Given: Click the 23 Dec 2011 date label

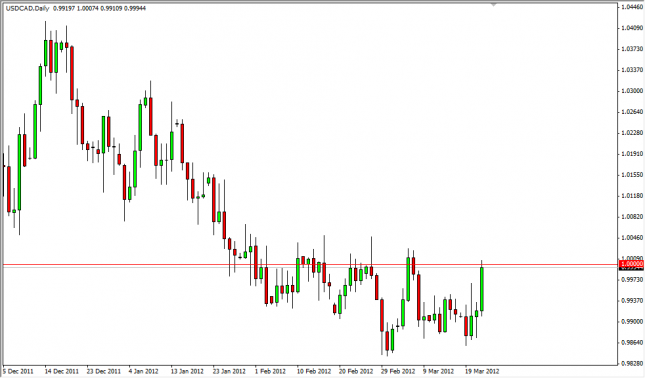Looking at the screenshot, I should tap(104, 371).
